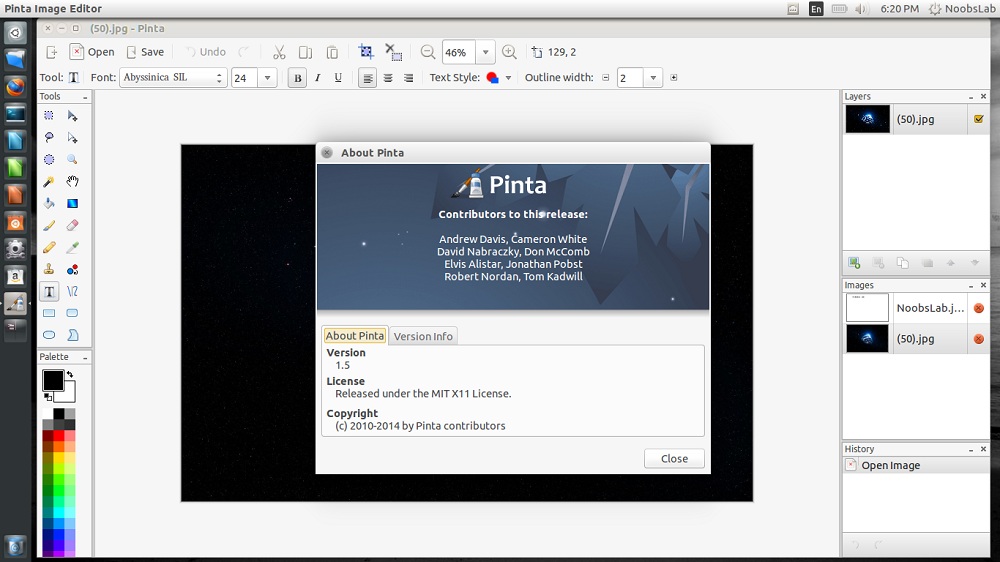
Task: Select the Eraser tool
Action: coord(72,225)
